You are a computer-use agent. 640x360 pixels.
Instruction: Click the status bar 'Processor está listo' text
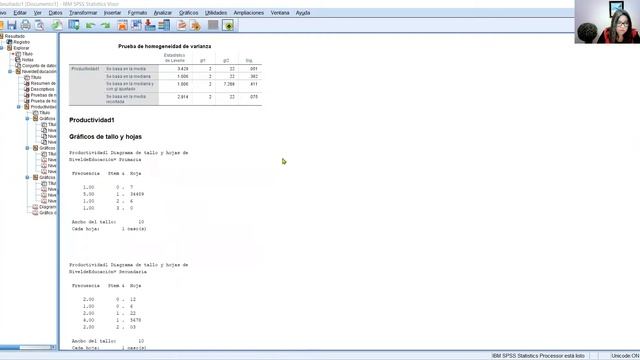[x=538, y=356]
